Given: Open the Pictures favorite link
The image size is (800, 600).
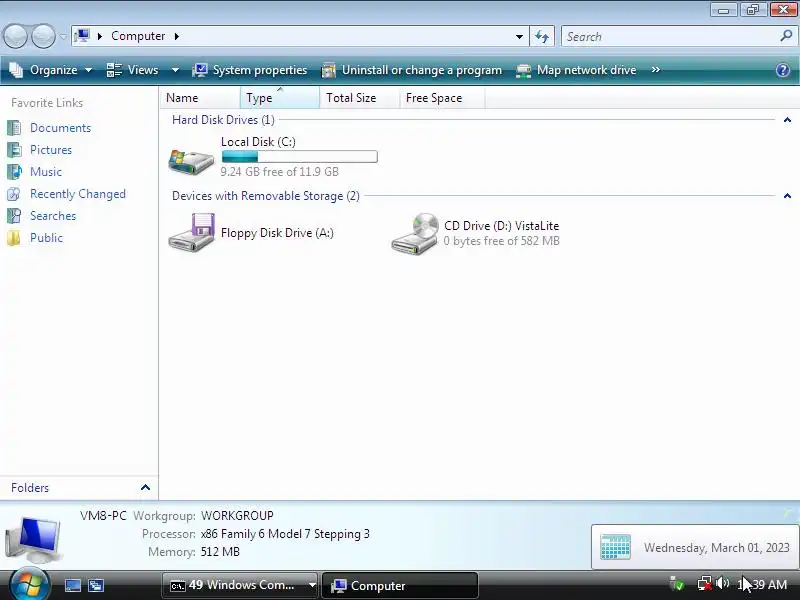Looking at the screenshot, I should [51, 149].
